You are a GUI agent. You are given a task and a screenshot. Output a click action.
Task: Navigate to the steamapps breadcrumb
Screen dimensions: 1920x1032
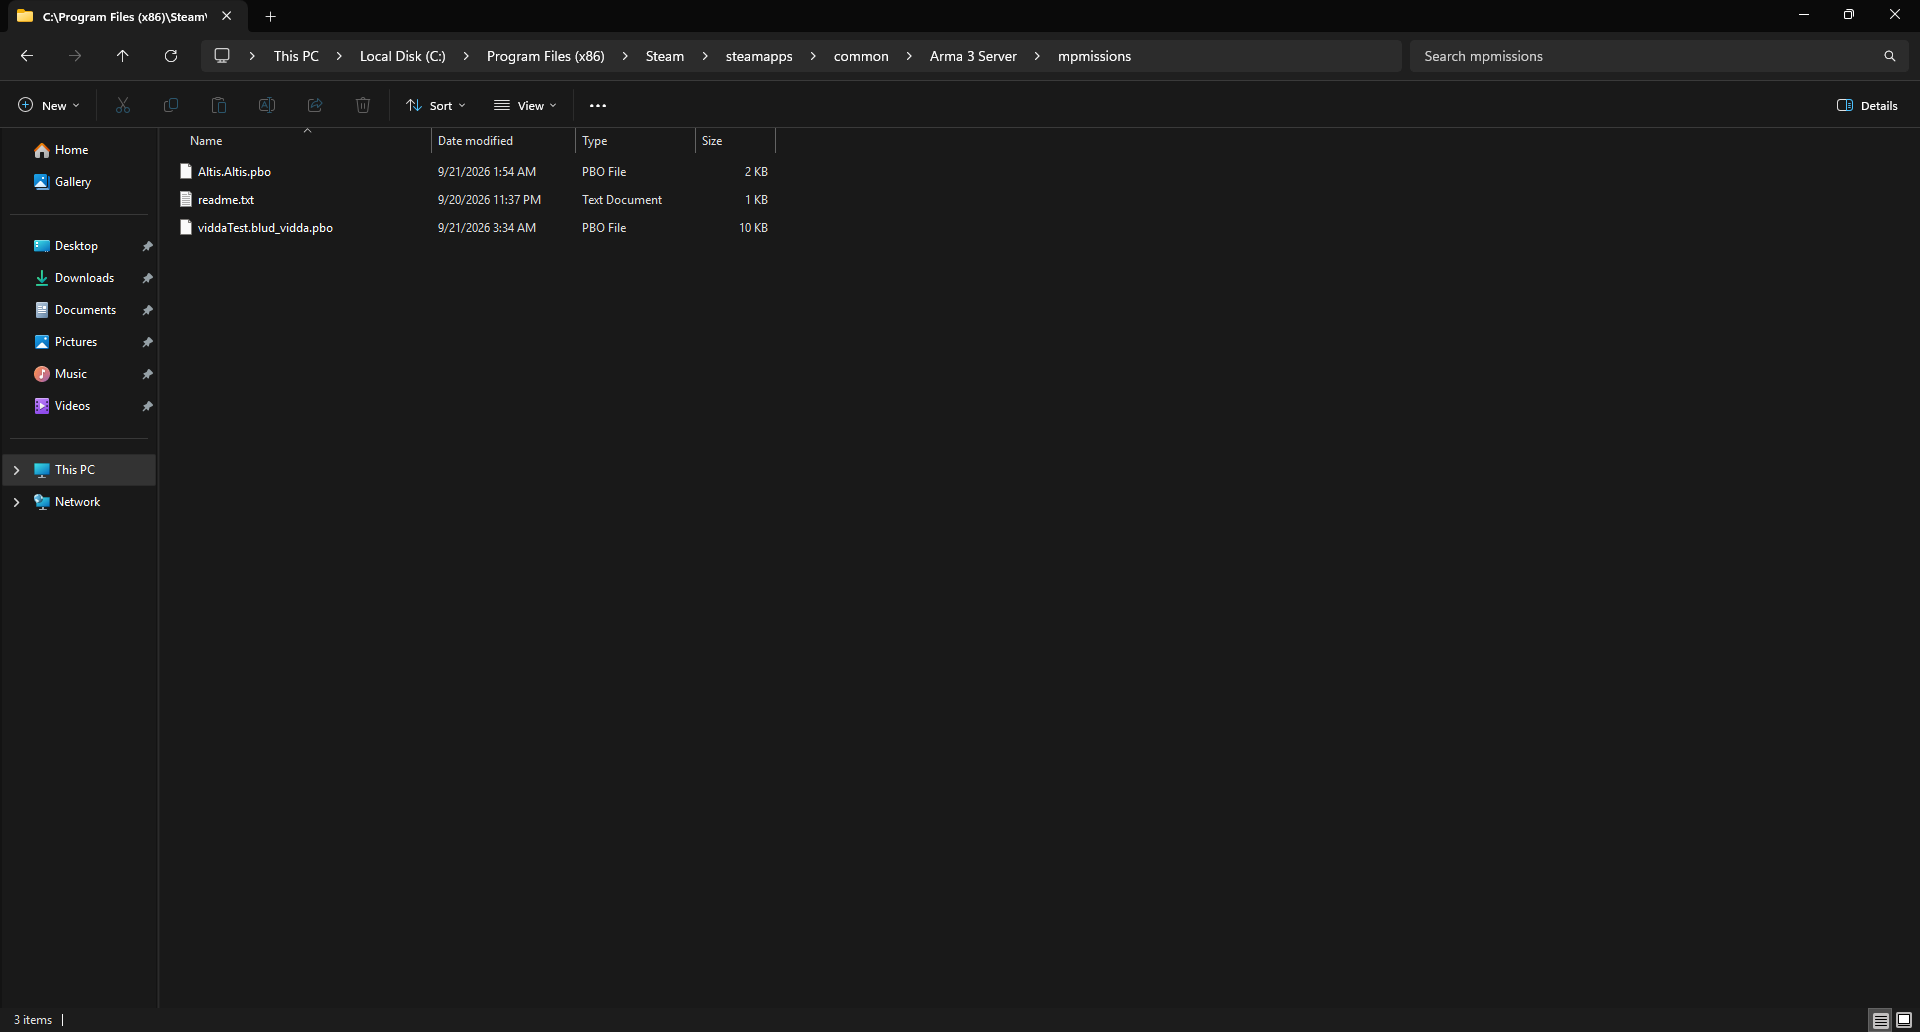click(x=759, y=56)
